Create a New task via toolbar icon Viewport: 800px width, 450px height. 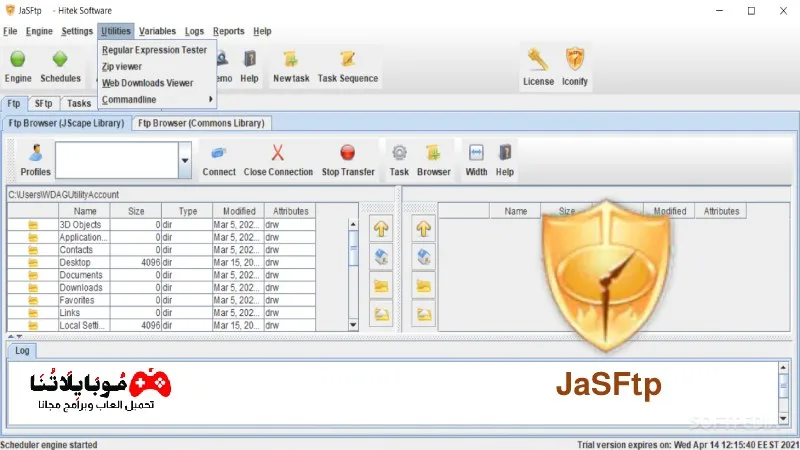coord(291,59)
